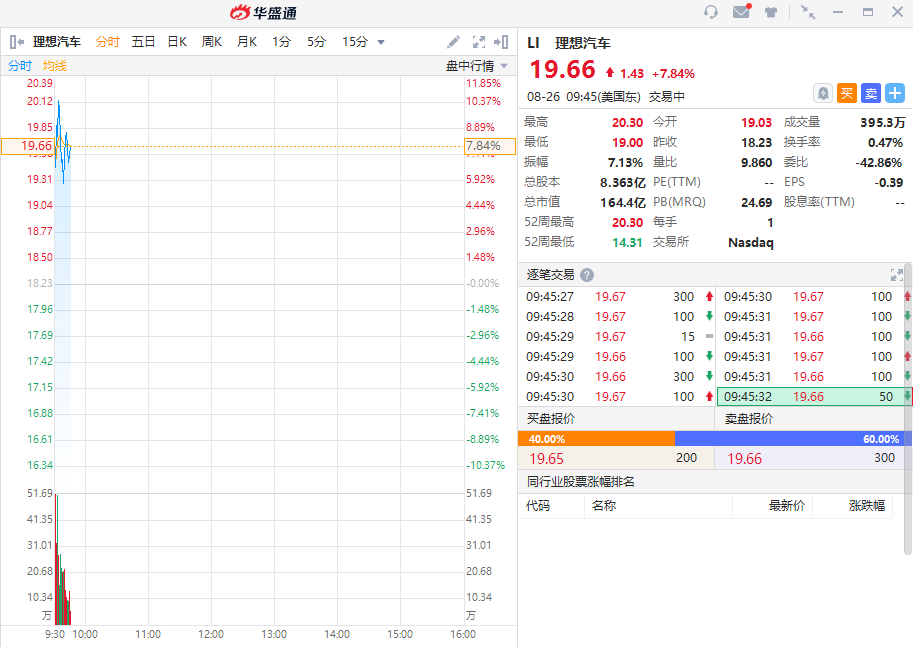This screenshot has height=647, width=913.
Task: Collapse the right panel using arrow icon
Action: click(502, 42)
